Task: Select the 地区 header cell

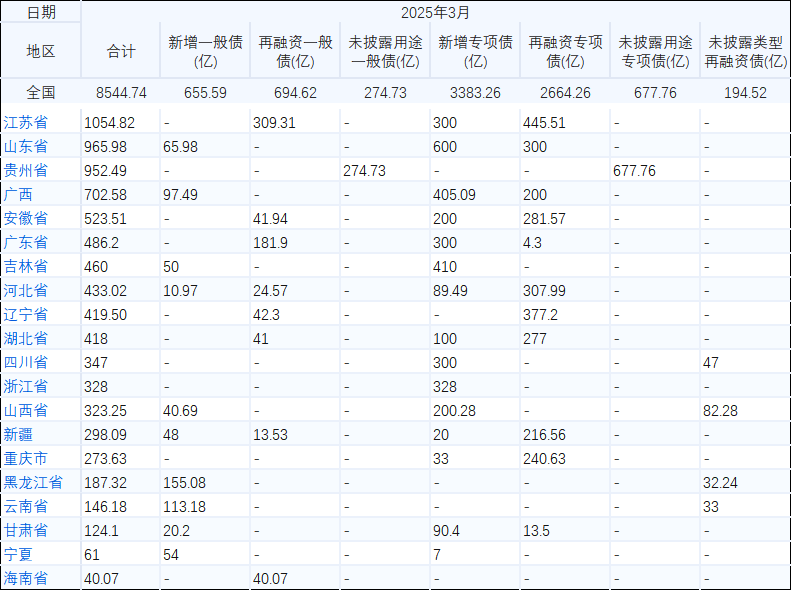Action: (x=41, y=51)
